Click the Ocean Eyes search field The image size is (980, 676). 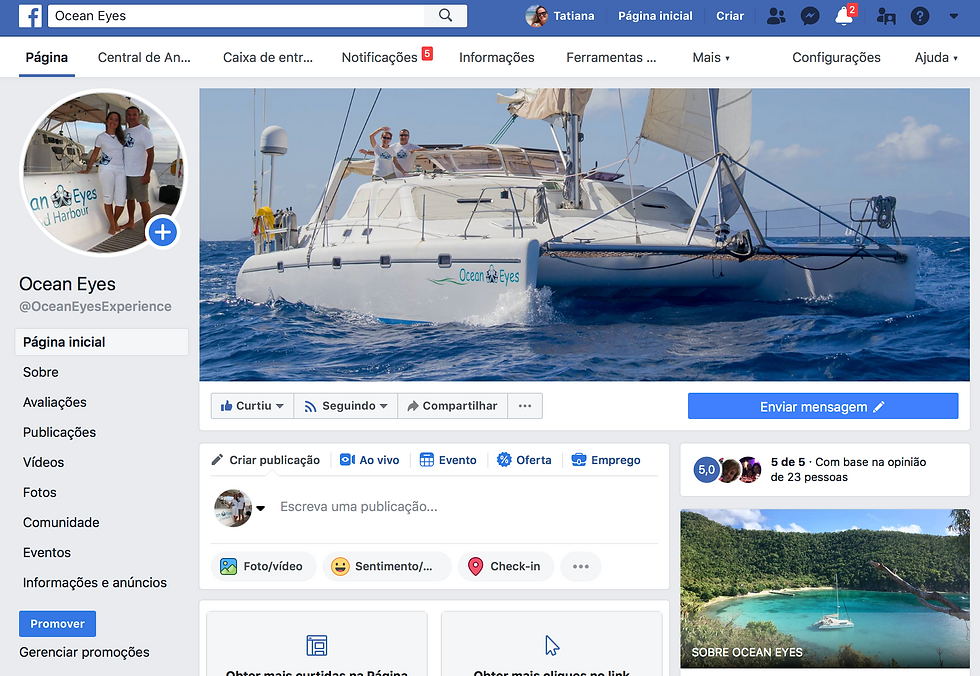point(236,16)
